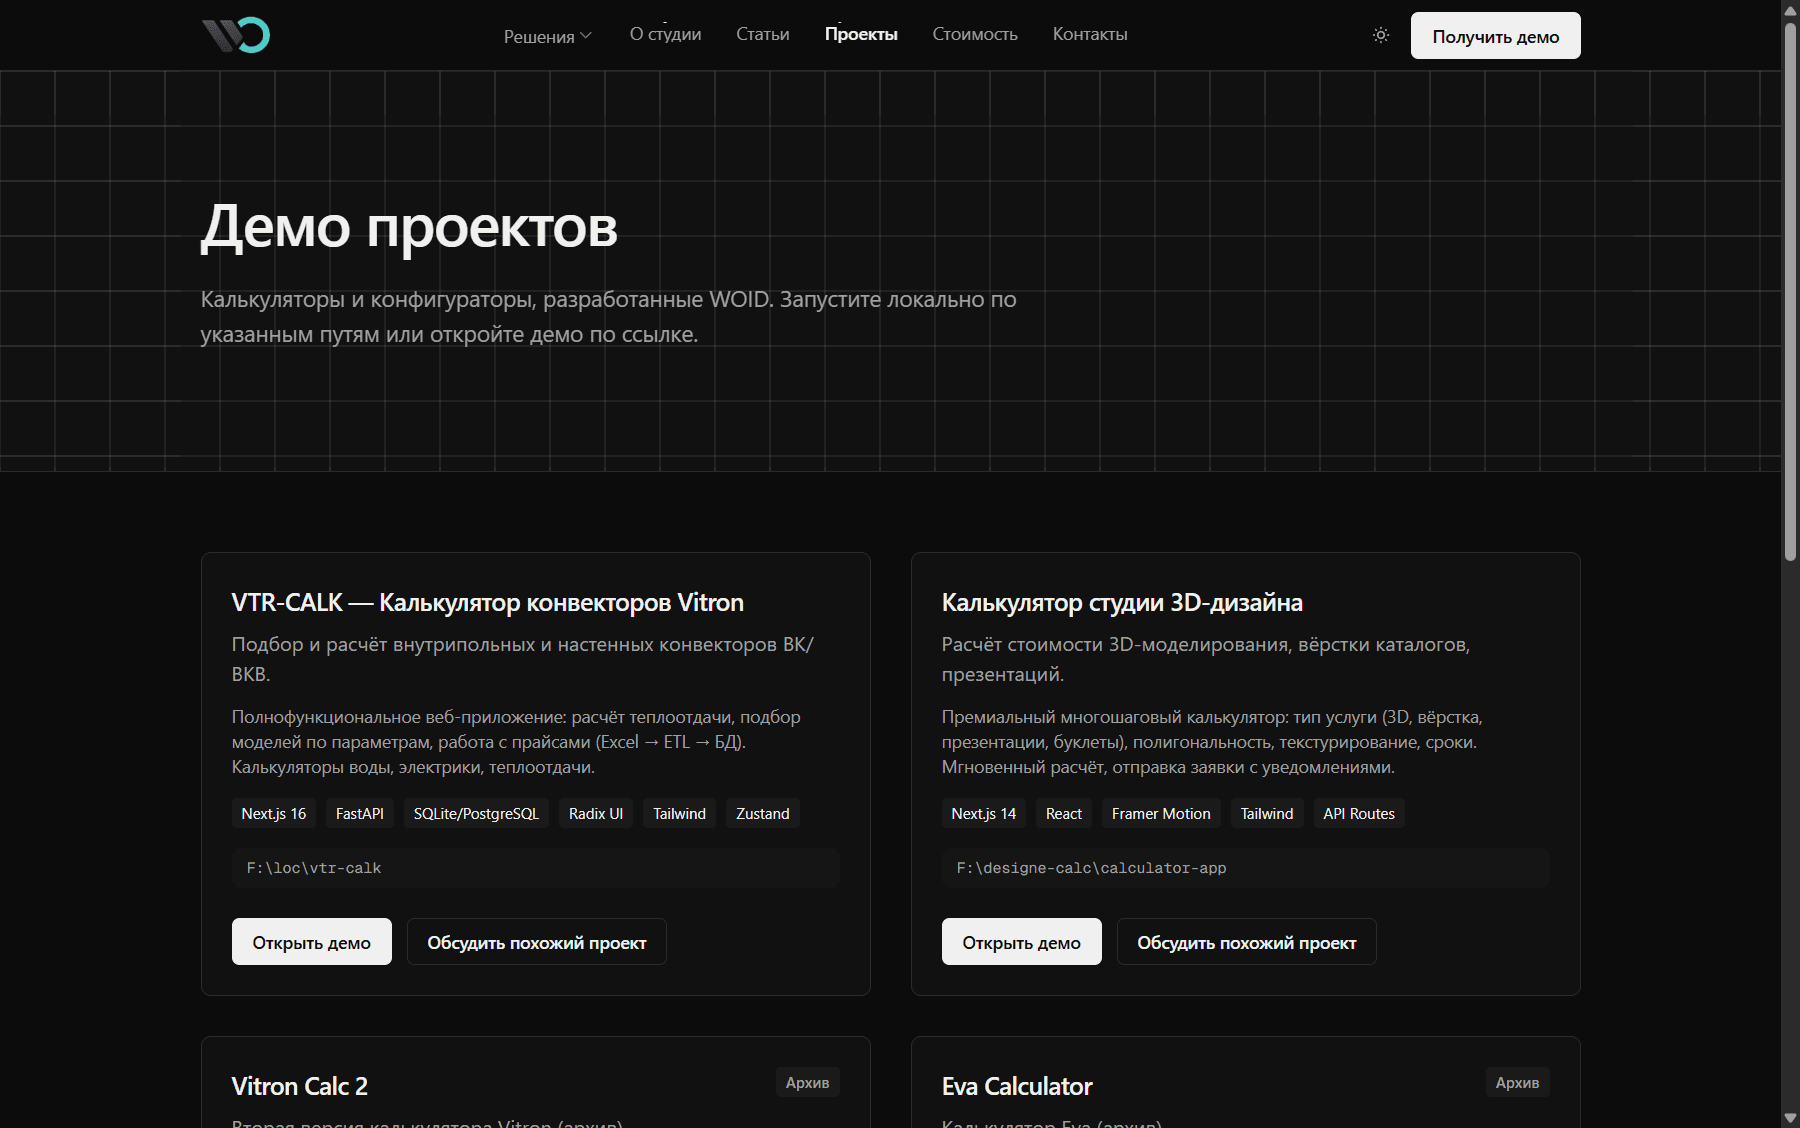Click the page vertical scrollbar thumb

pos(1790,290)
